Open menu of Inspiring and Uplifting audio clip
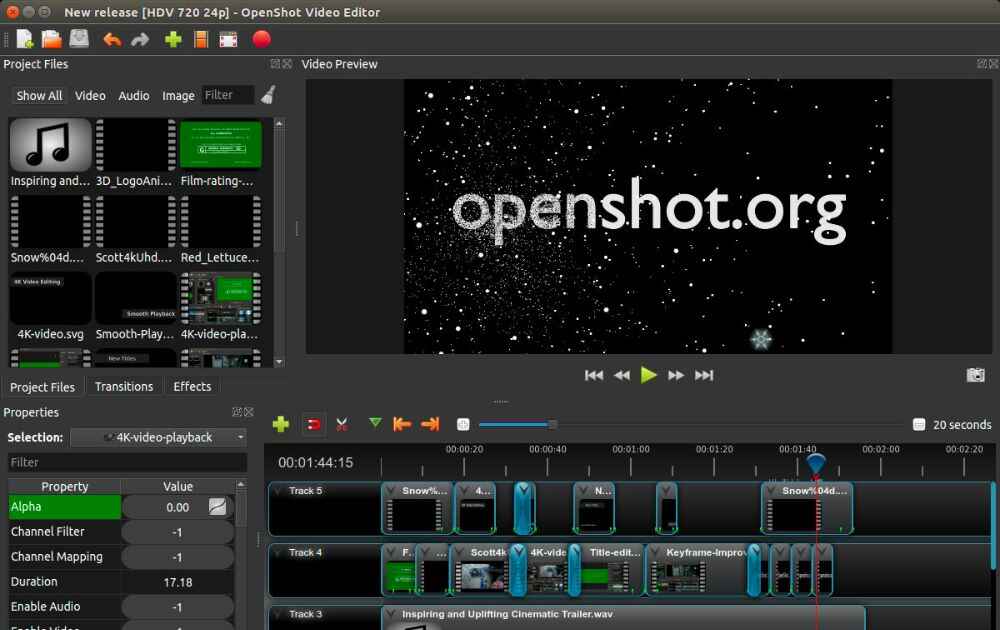The height and width of the screenshot is (630, 1000). click(x=390, y=614)
